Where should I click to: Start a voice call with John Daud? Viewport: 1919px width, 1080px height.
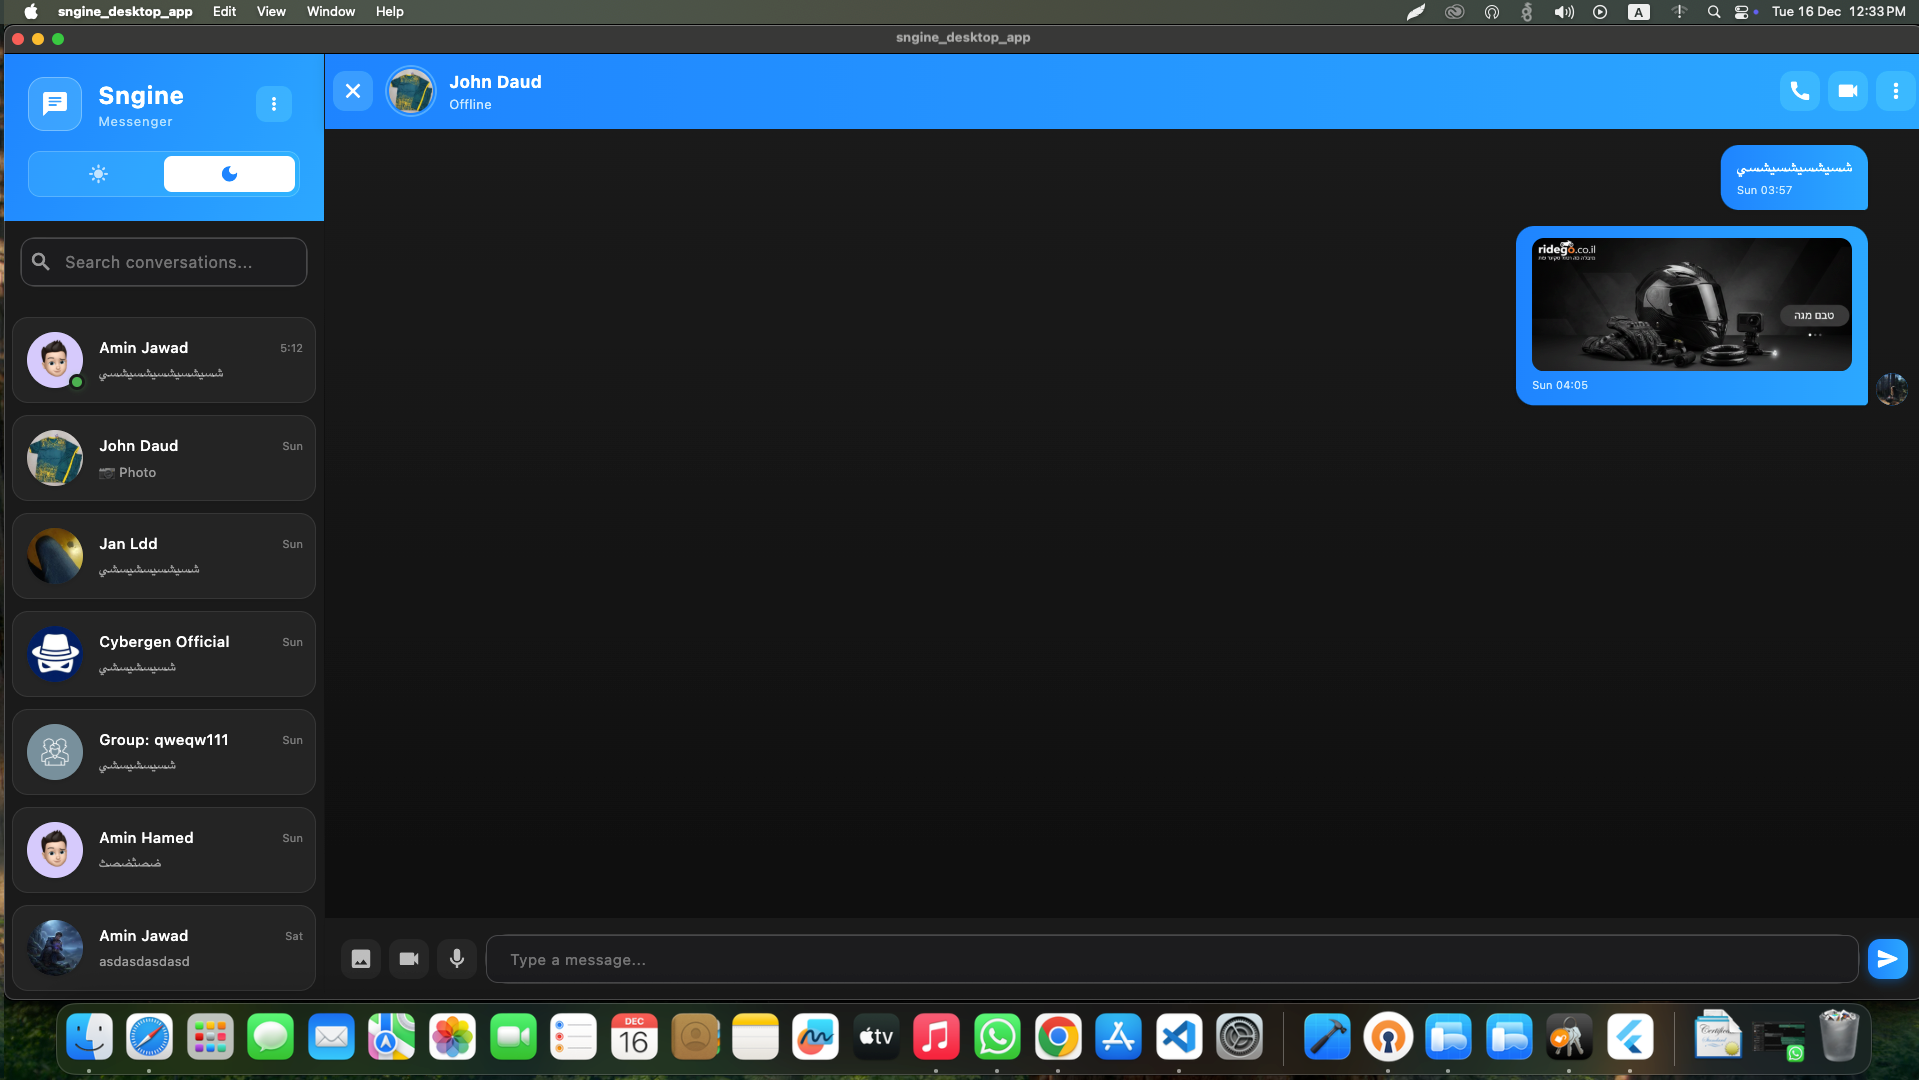pos(1798,90)
